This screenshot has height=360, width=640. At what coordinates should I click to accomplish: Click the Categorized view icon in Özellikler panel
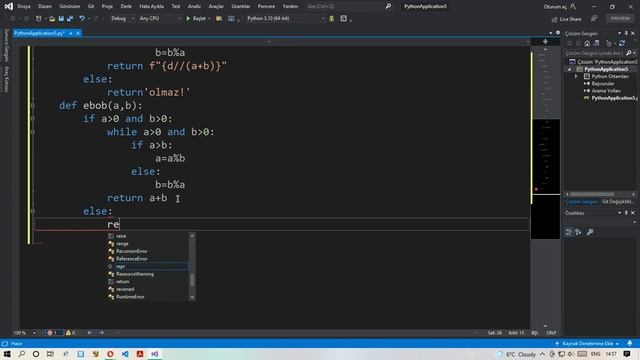pos(569,232)
